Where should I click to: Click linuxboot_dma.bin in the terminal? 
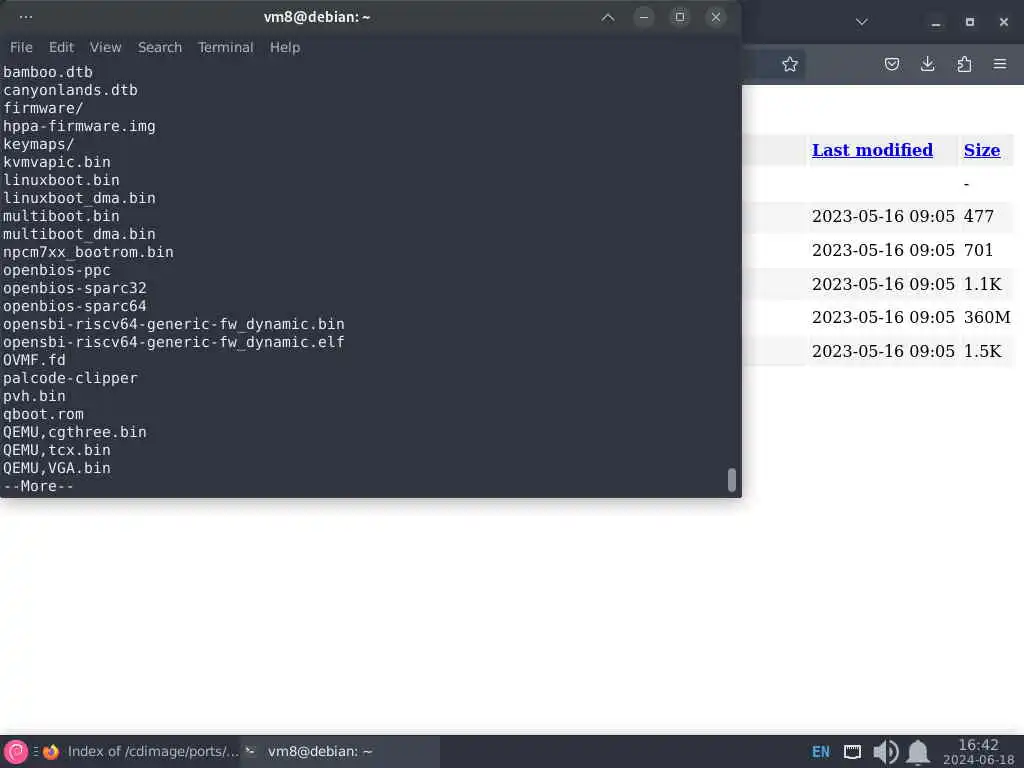tap(79, 198)
